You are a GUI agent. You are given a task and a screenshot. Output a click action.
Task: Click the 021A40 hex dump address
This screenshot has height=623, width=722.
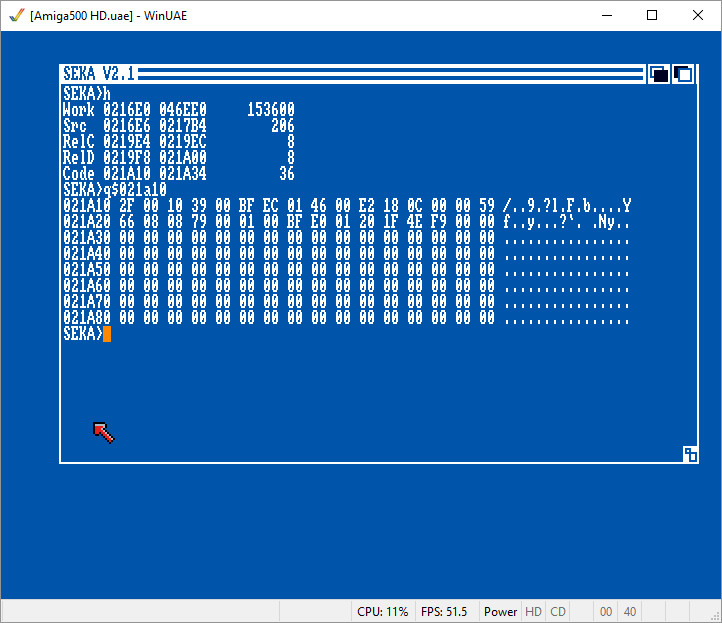87,253
